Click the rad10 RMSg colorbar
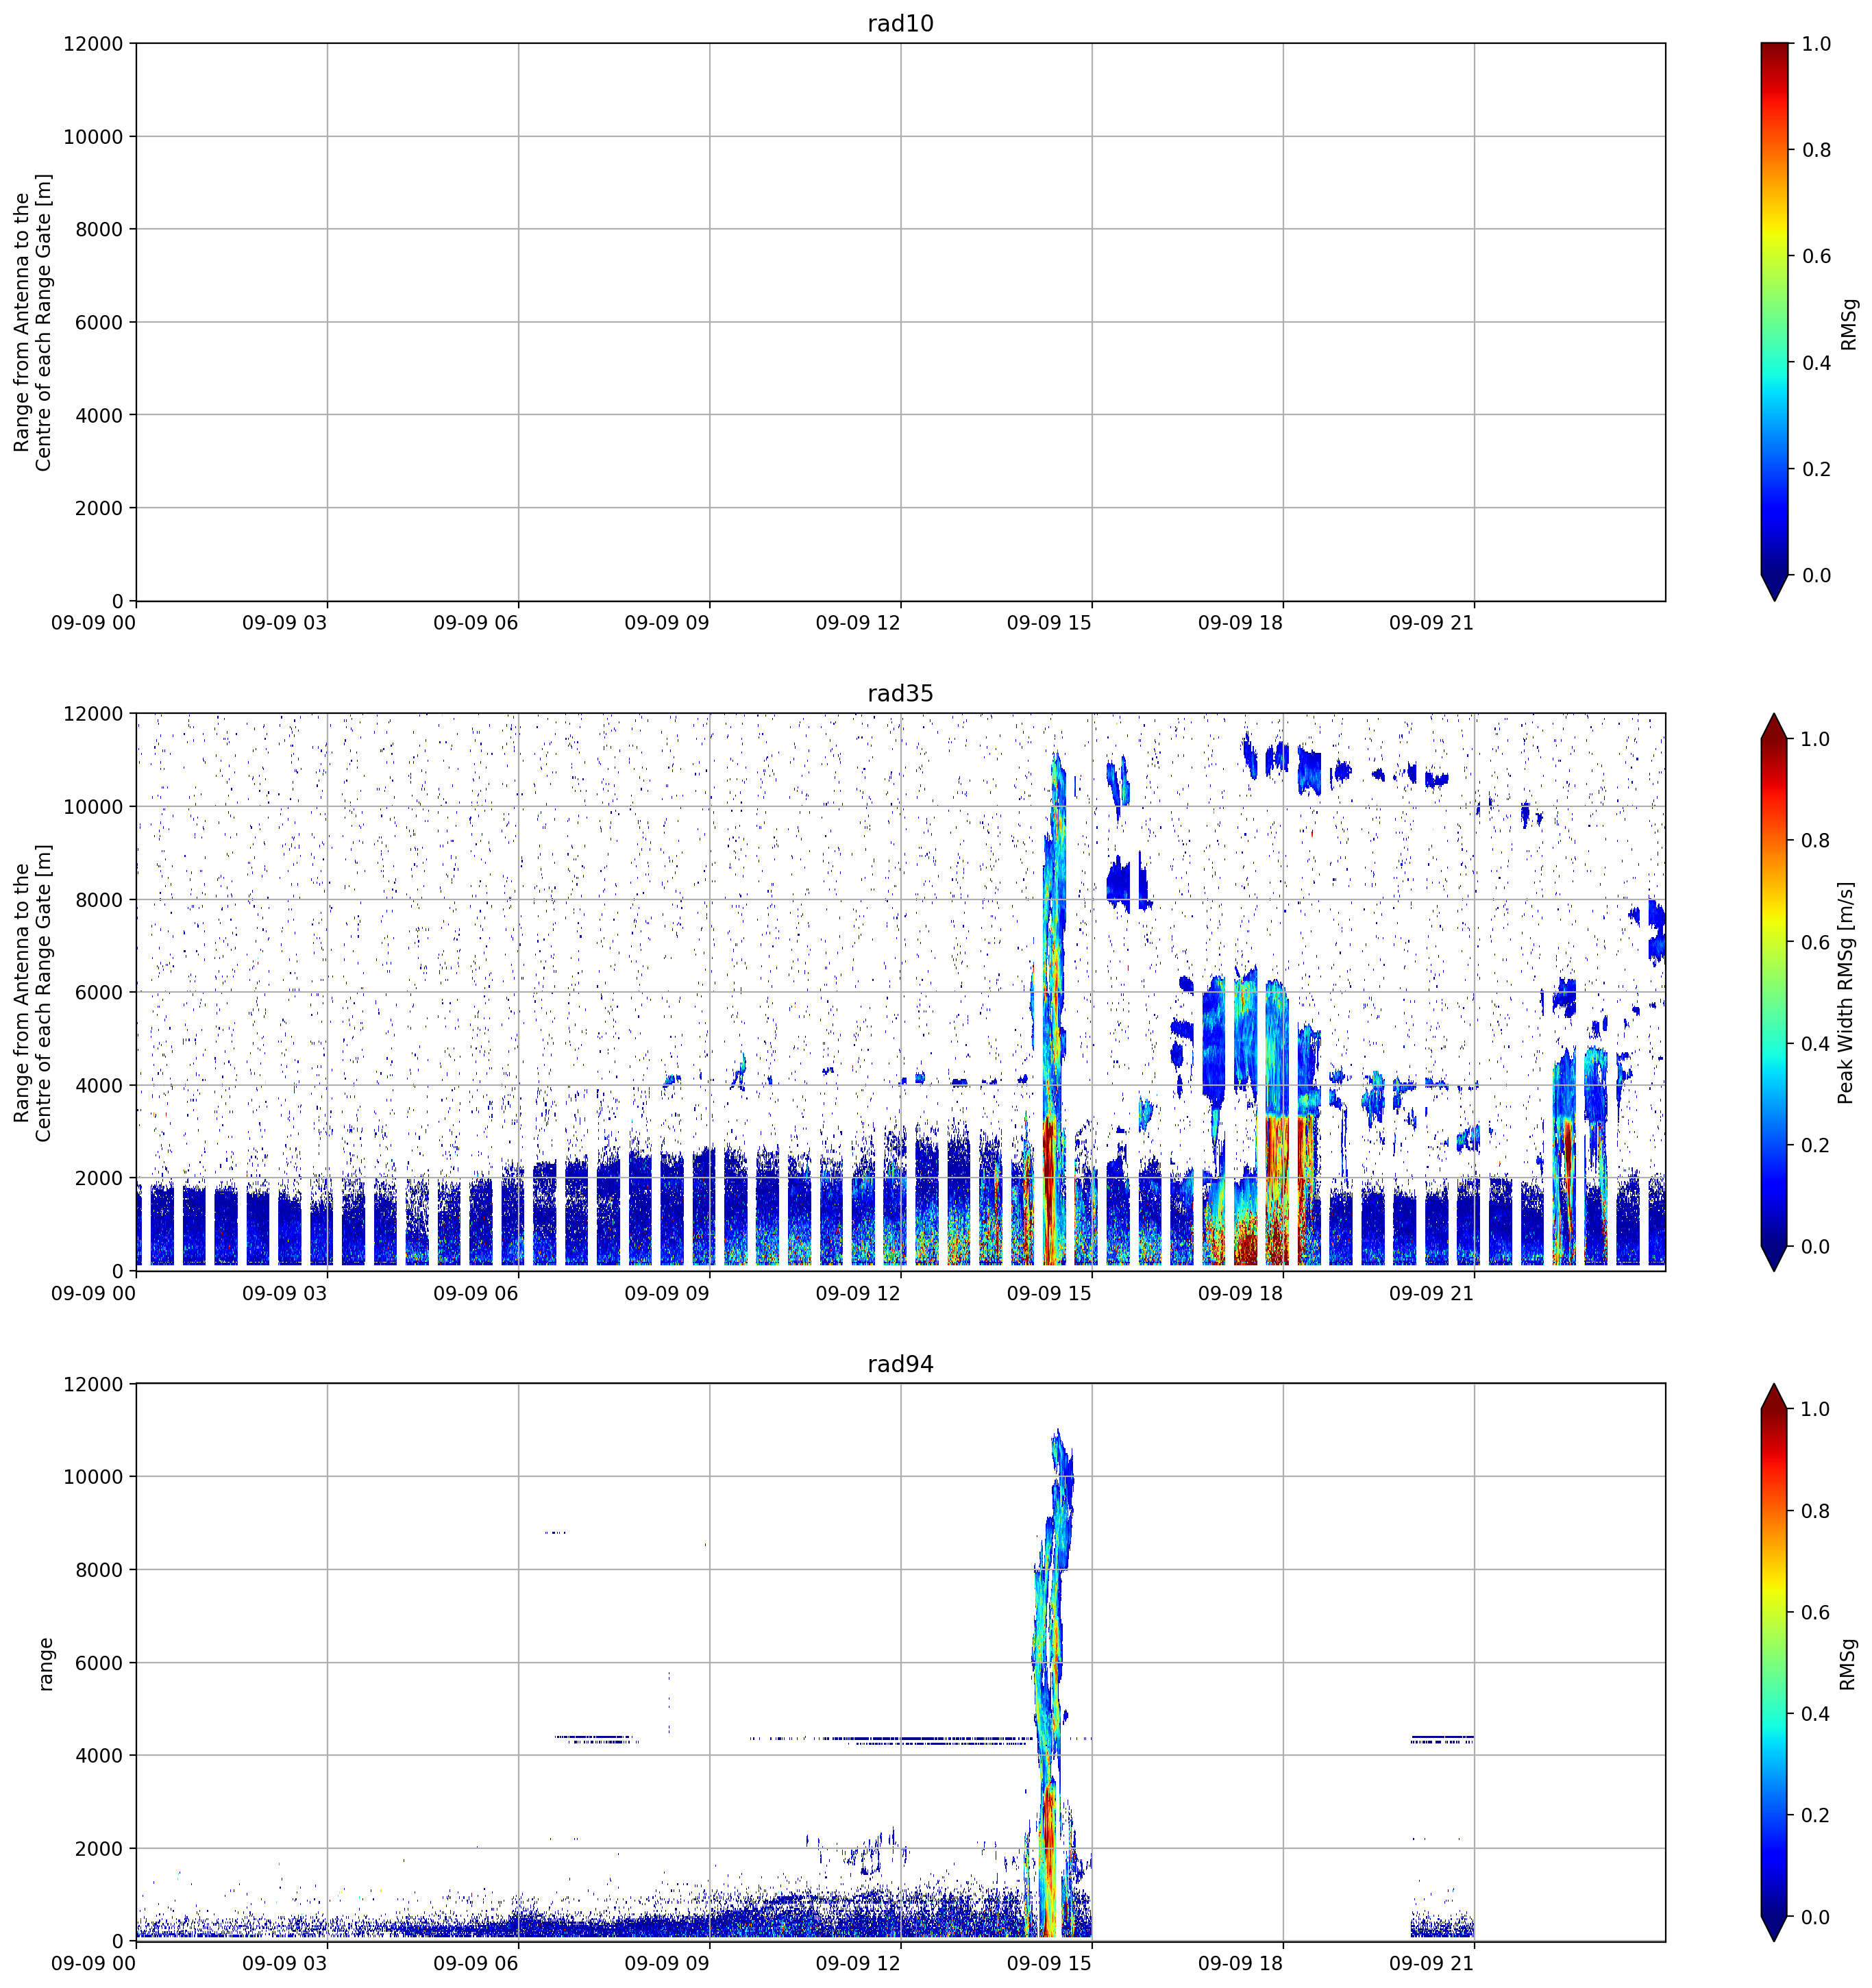The width and height of the screenshot is (1872, 1988). click(1774, 322)
